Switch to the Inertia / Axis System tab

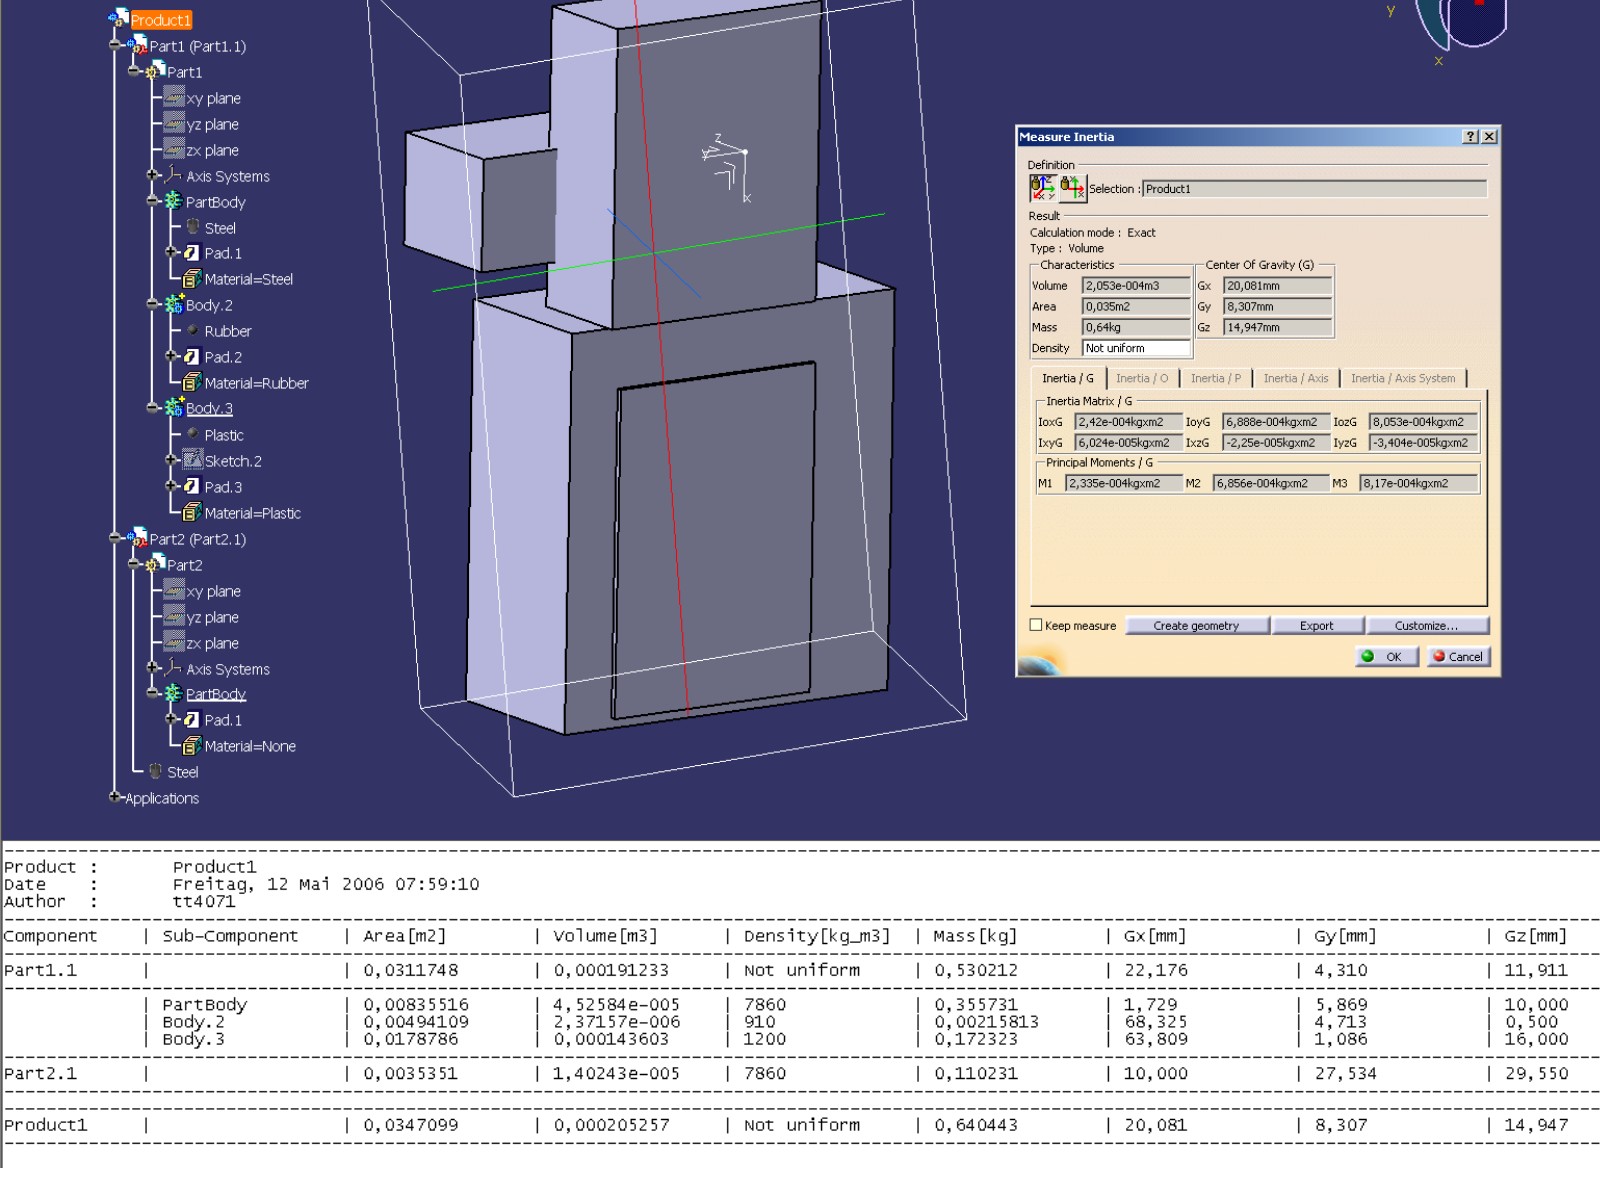(x=1403, y=378)
